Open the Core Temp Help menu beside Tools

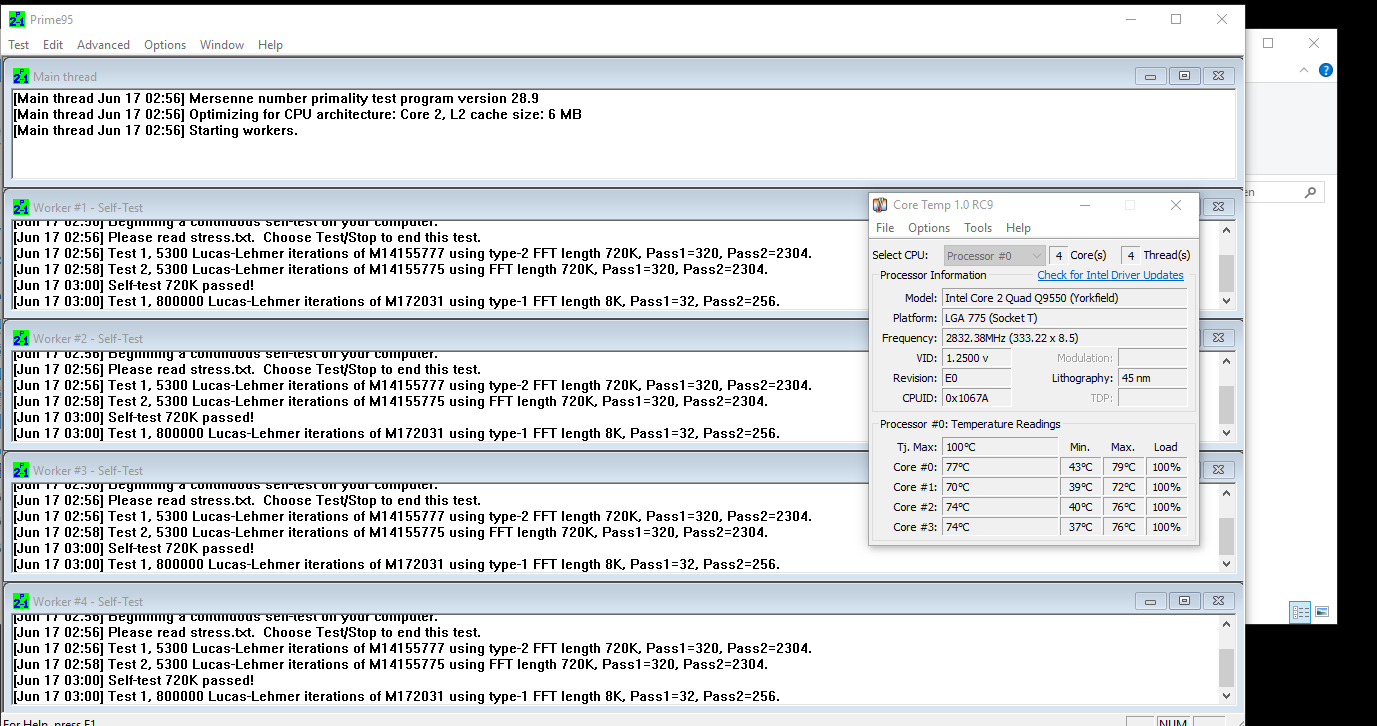[x=1018, y=228]
